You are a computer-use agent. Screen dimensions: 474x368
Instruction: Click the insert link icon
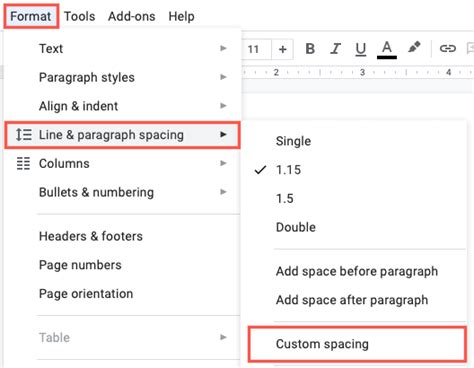(x=447, y=49)
